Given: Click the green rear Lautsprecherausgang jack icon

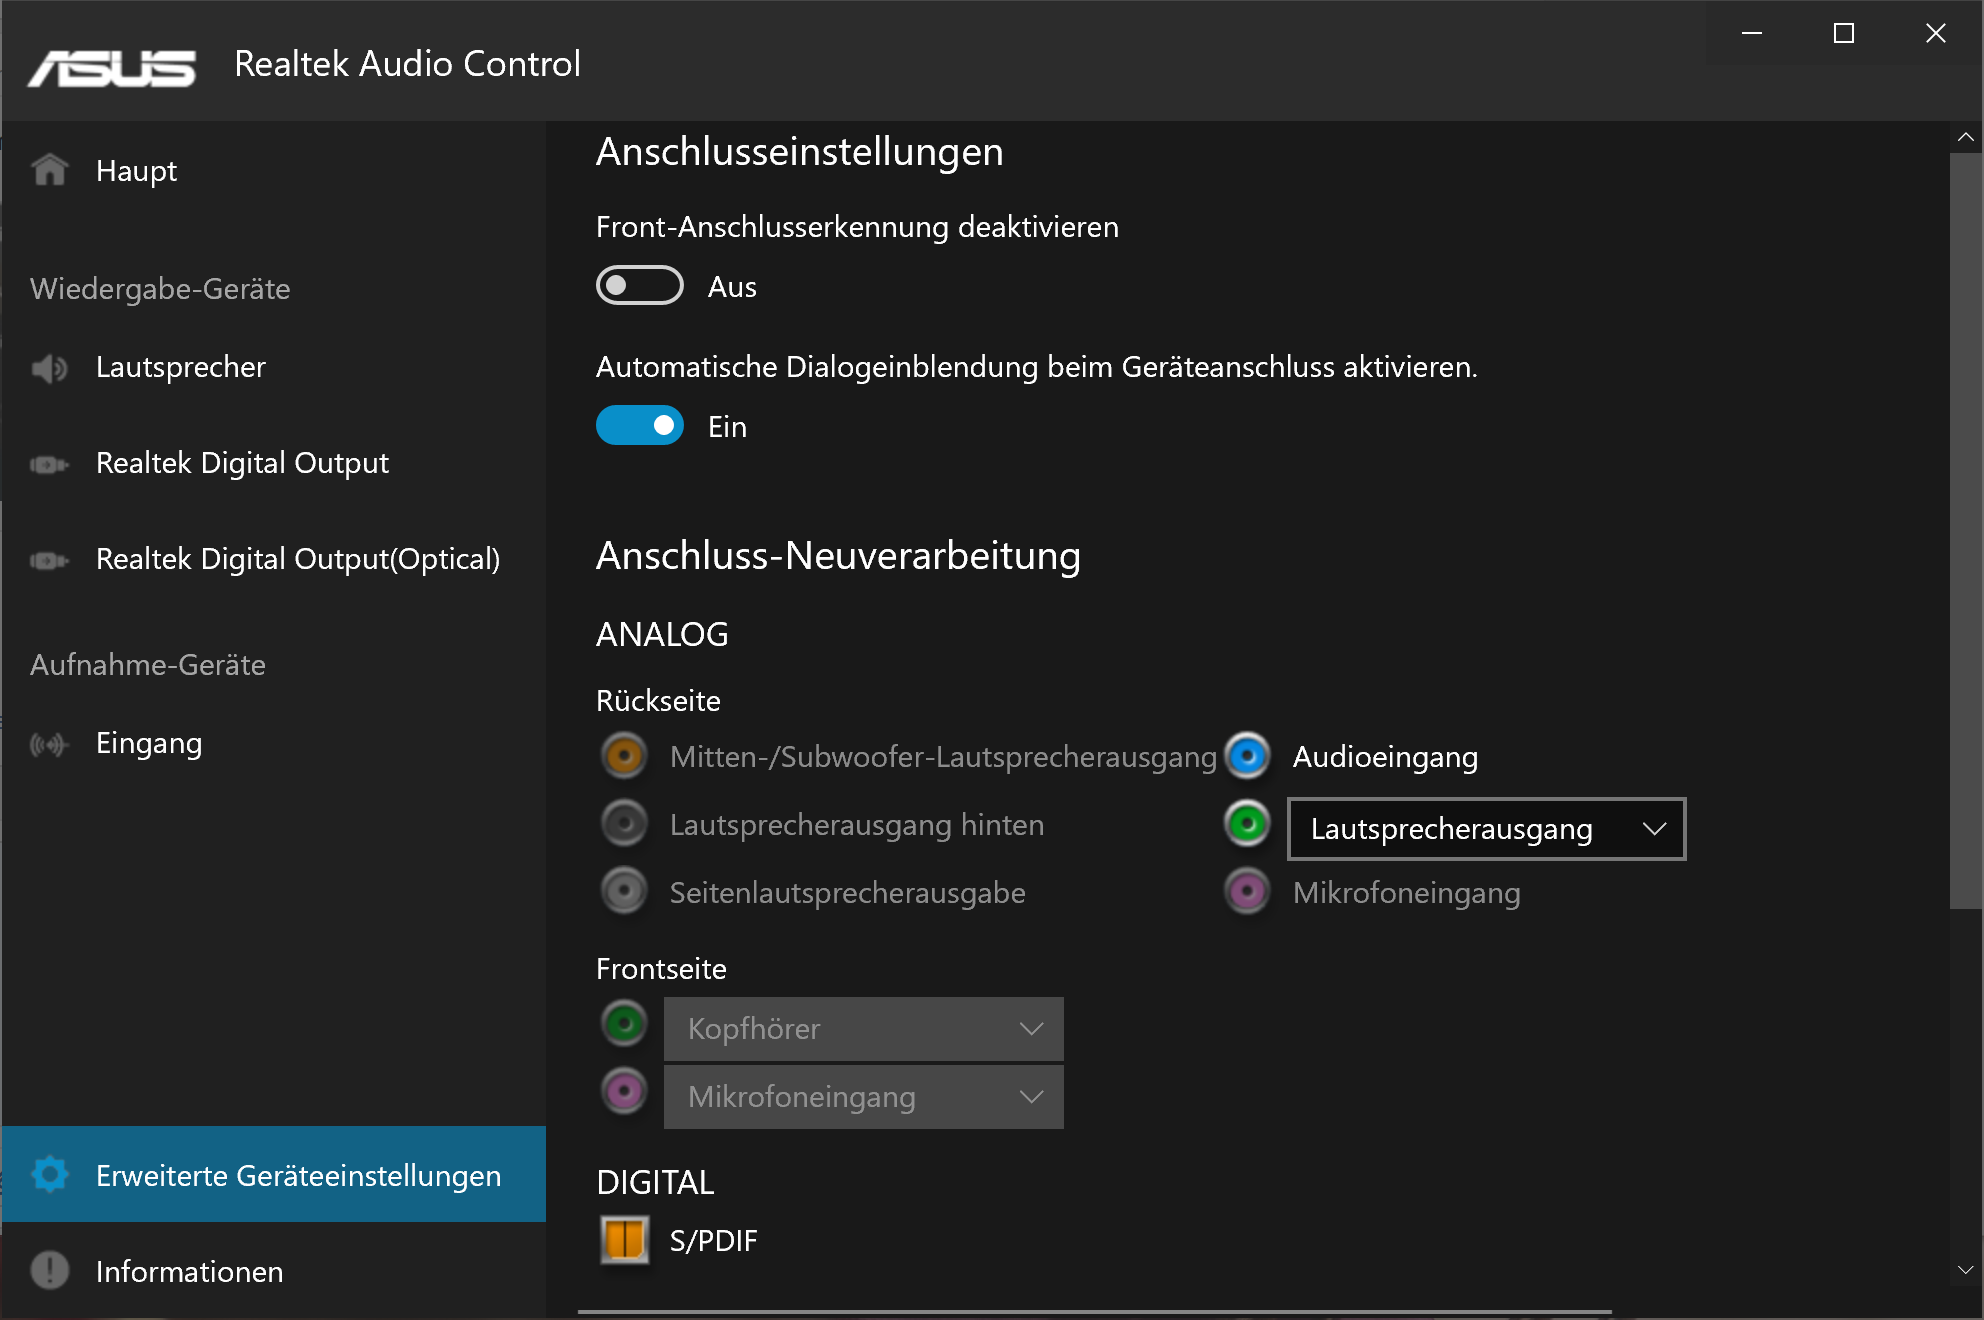Looking at the screenshot, I should [x=1247, y=824].
